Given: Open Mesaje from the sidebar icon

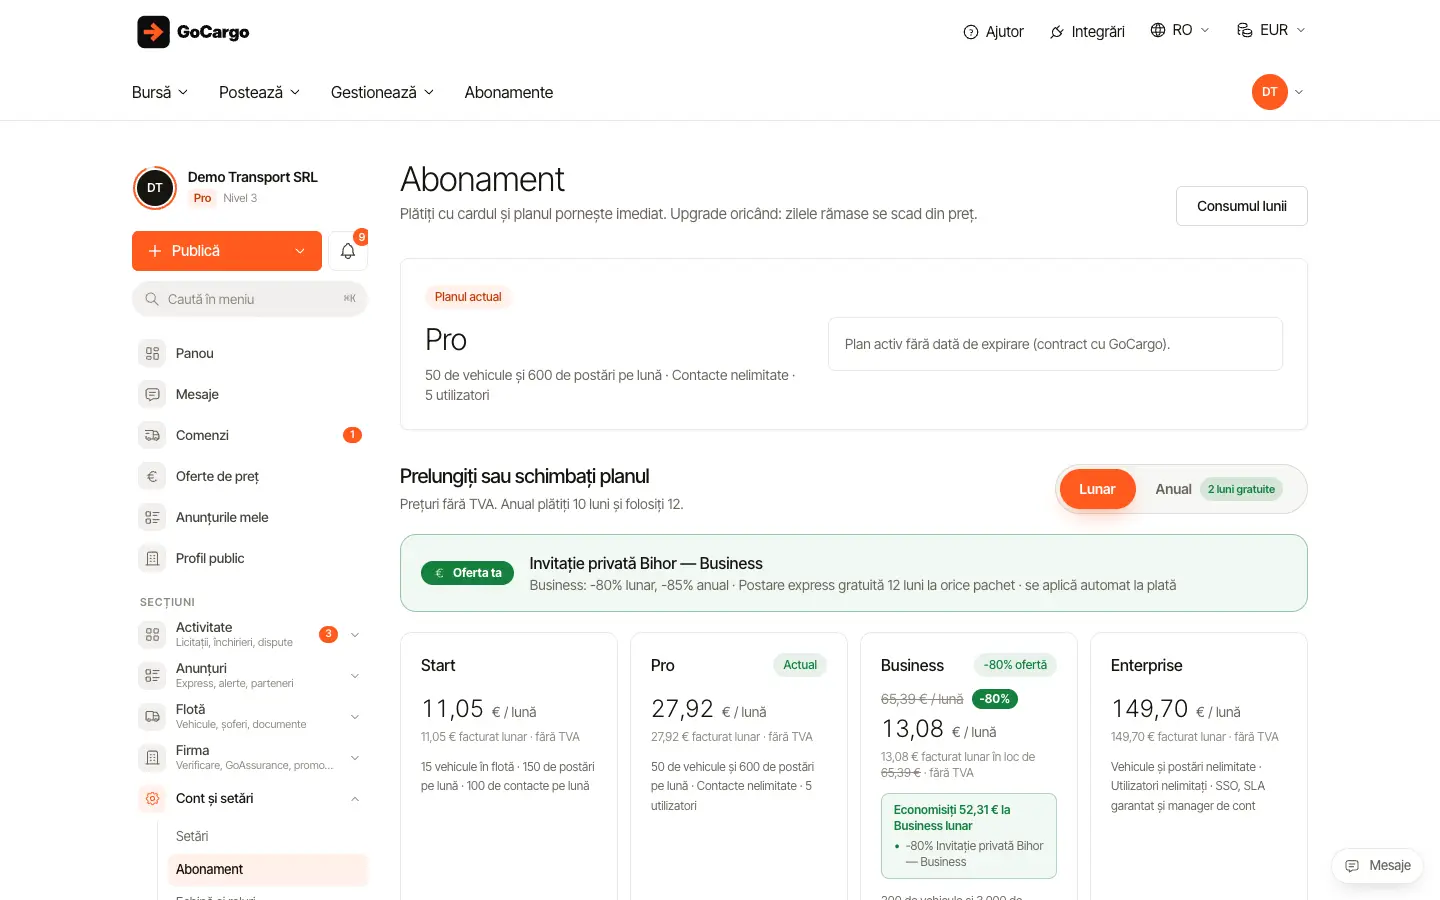Looking at the screenshot, I should pos(152,394).
